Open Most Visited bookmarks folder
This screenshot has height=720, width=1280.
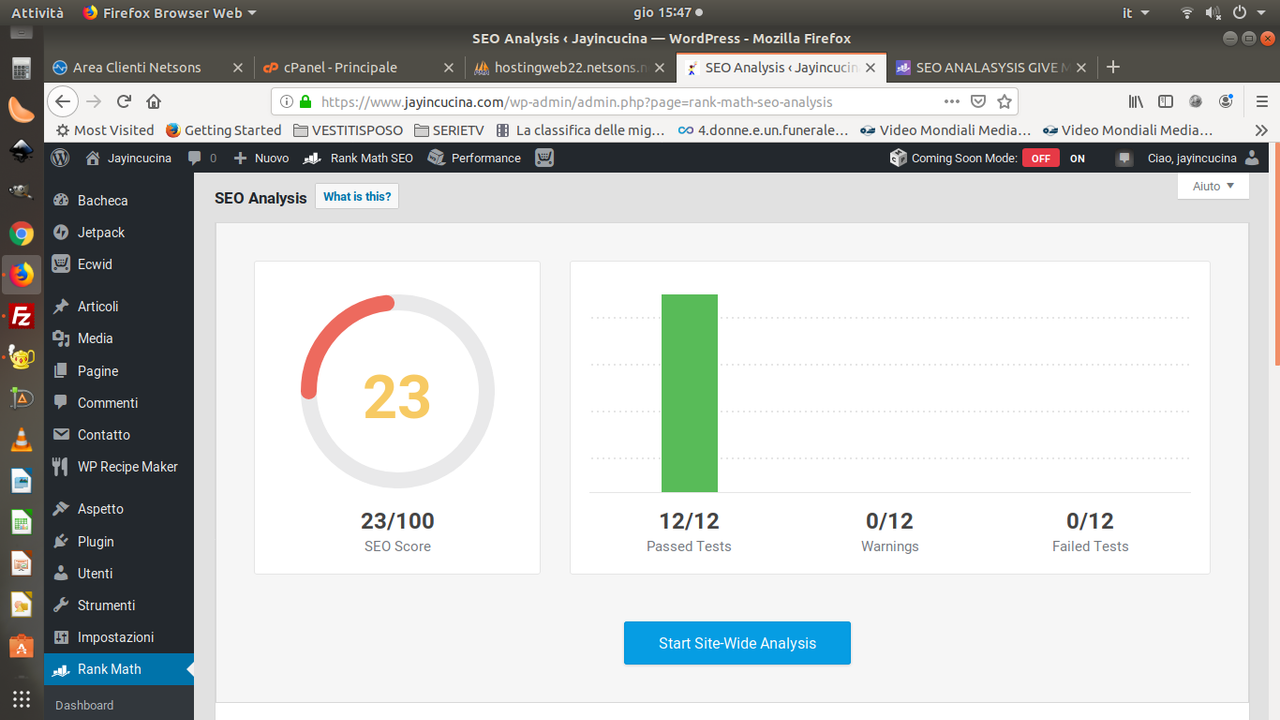pyautogui.click(x=105, y=130)
